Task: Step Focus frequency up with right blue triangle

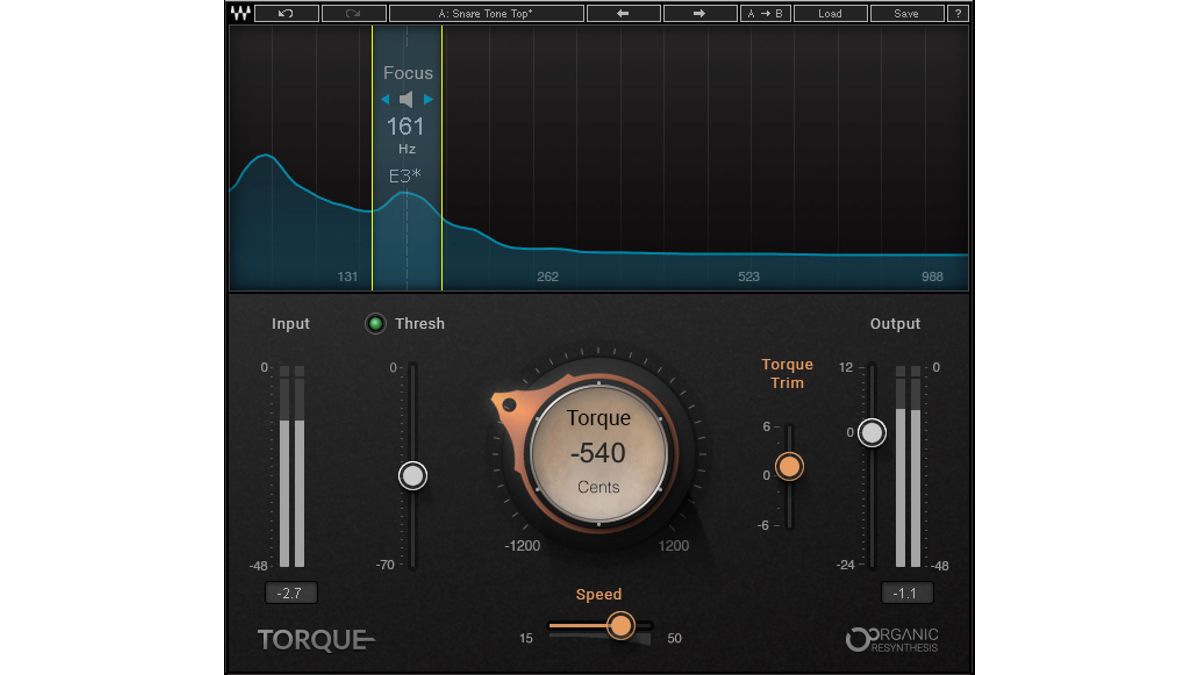Action: pos(428,99)
